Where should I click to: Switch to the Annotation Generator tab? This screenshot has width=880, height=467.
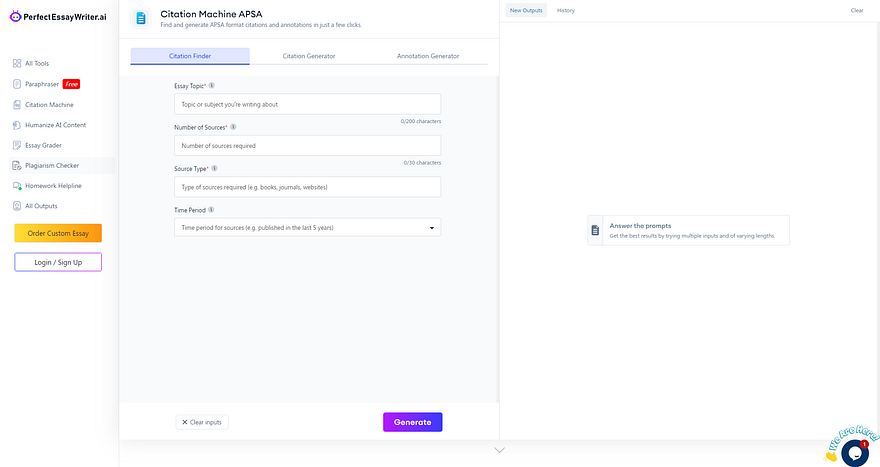pos(428,56)
